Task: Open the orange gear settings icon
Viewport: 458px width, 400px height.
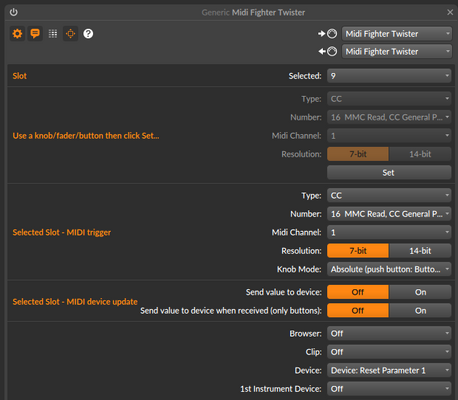Action: pos(17,34)
